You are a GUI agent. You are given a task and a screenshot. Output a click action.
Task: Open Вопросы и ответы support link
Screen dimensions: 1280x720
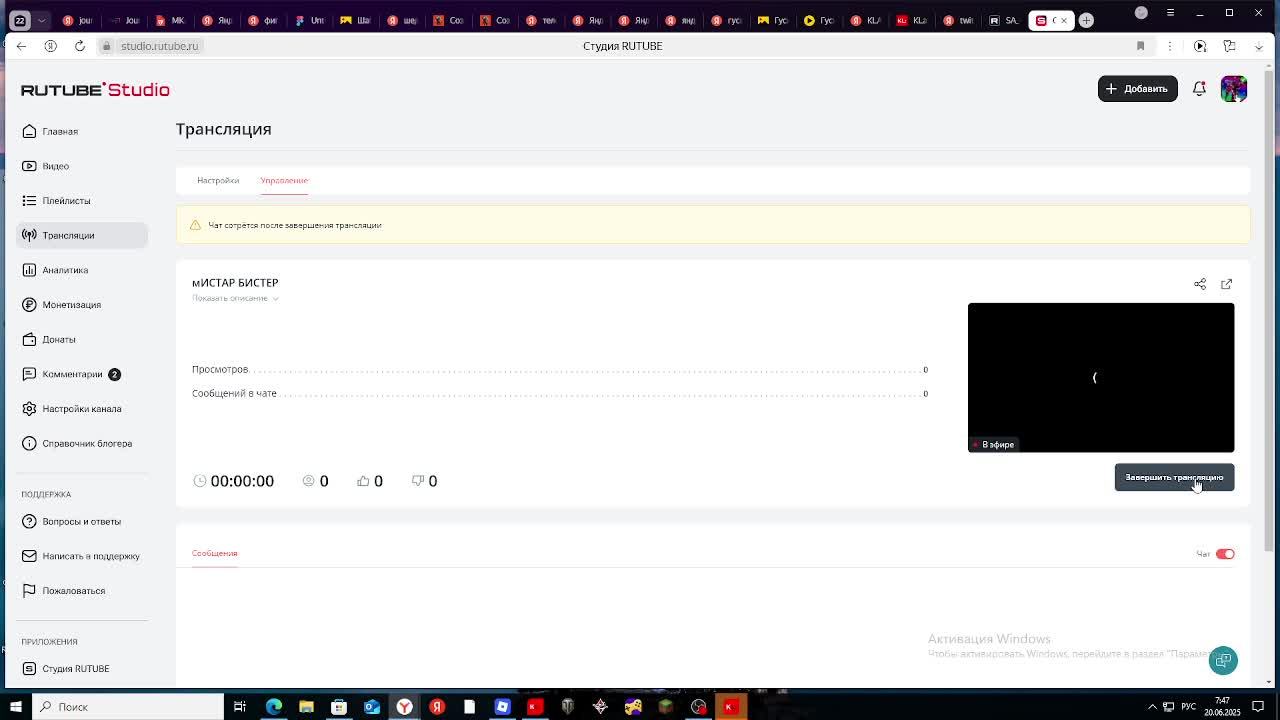(82, 521)
